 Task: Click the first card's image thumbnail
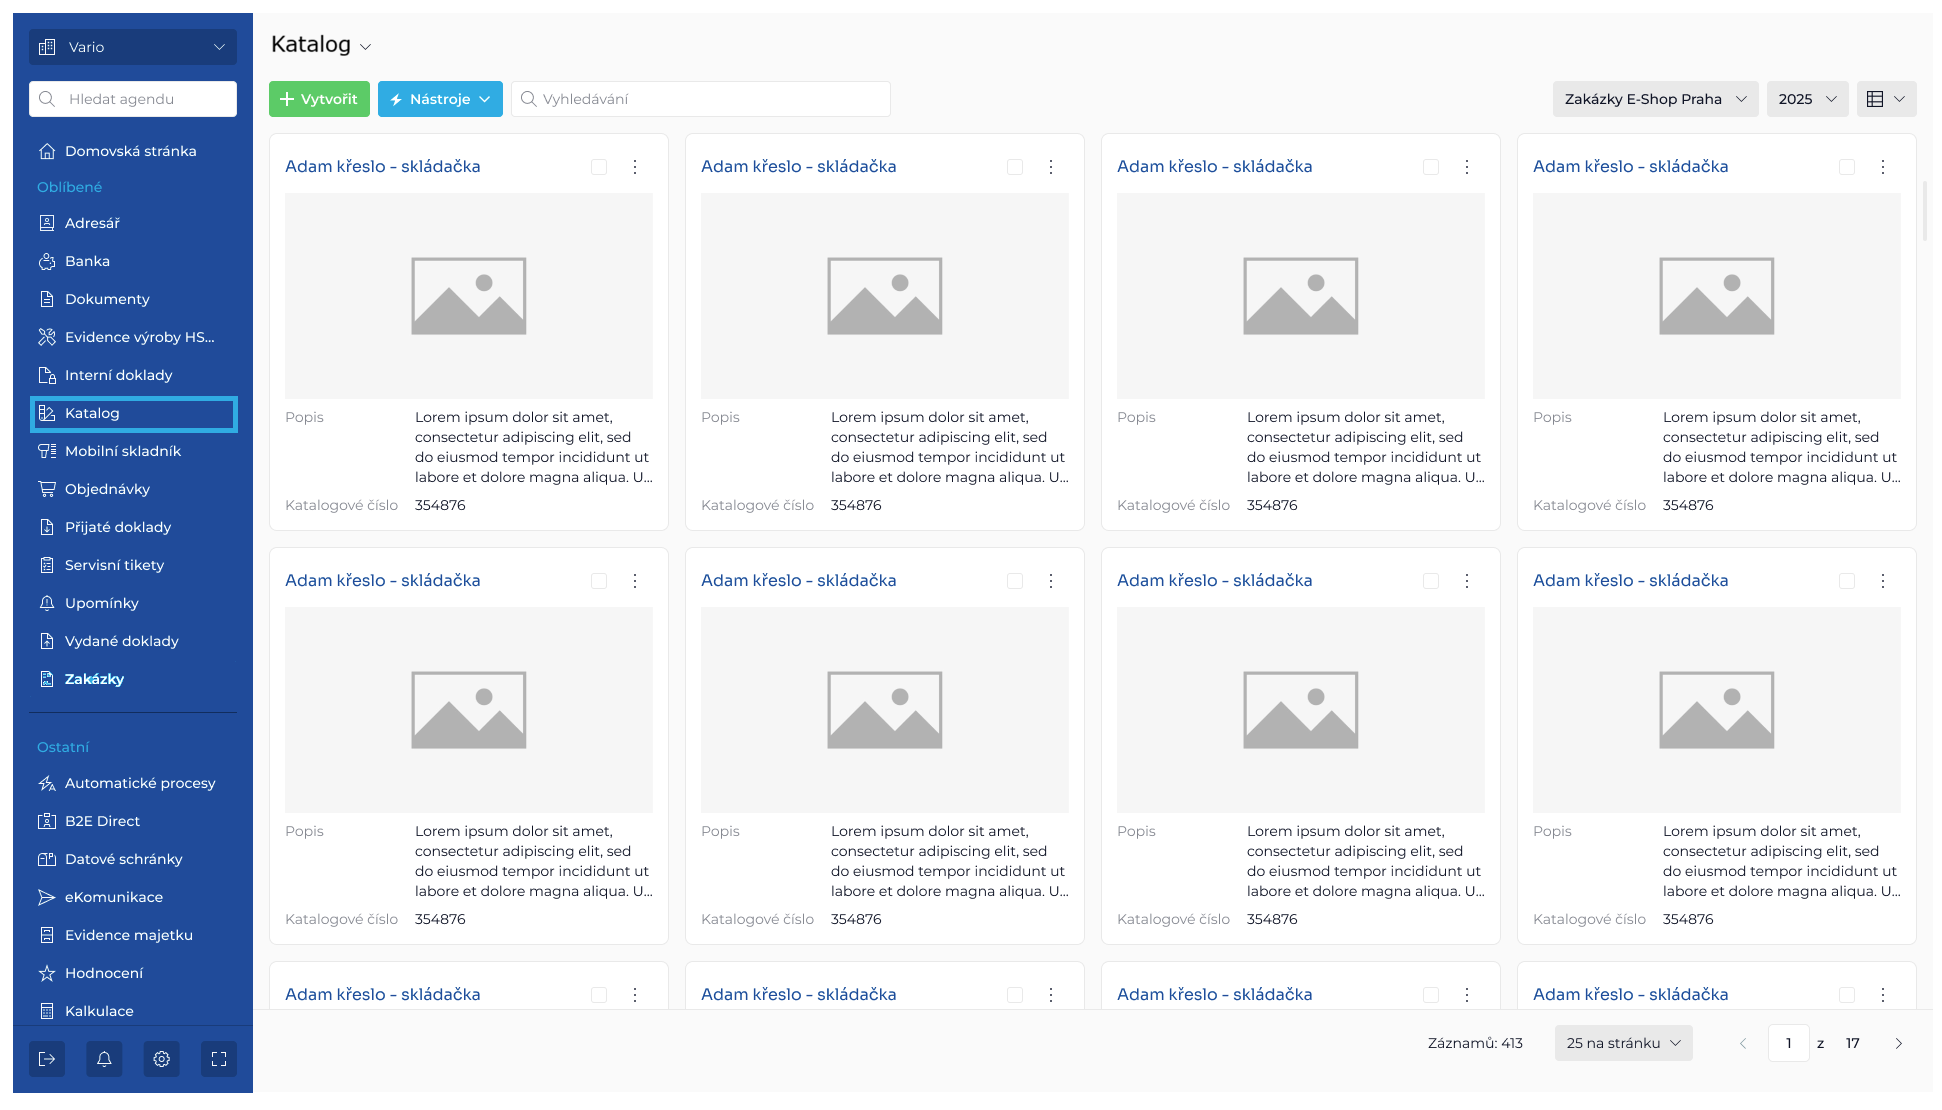click(x=469, y=296)
